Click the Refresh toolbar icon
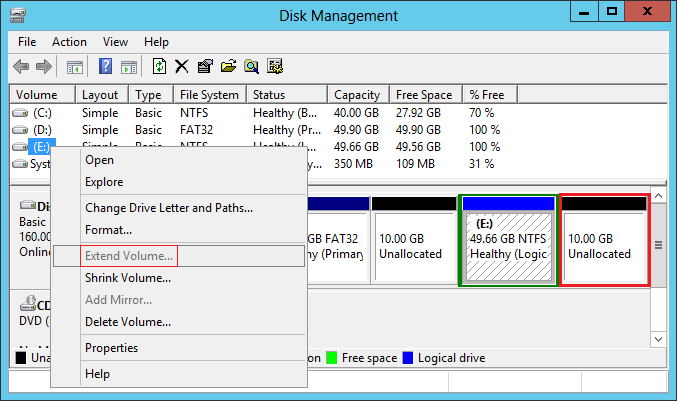Image resolution: width=677 pixels, height=401 pixels. [159, 67]
